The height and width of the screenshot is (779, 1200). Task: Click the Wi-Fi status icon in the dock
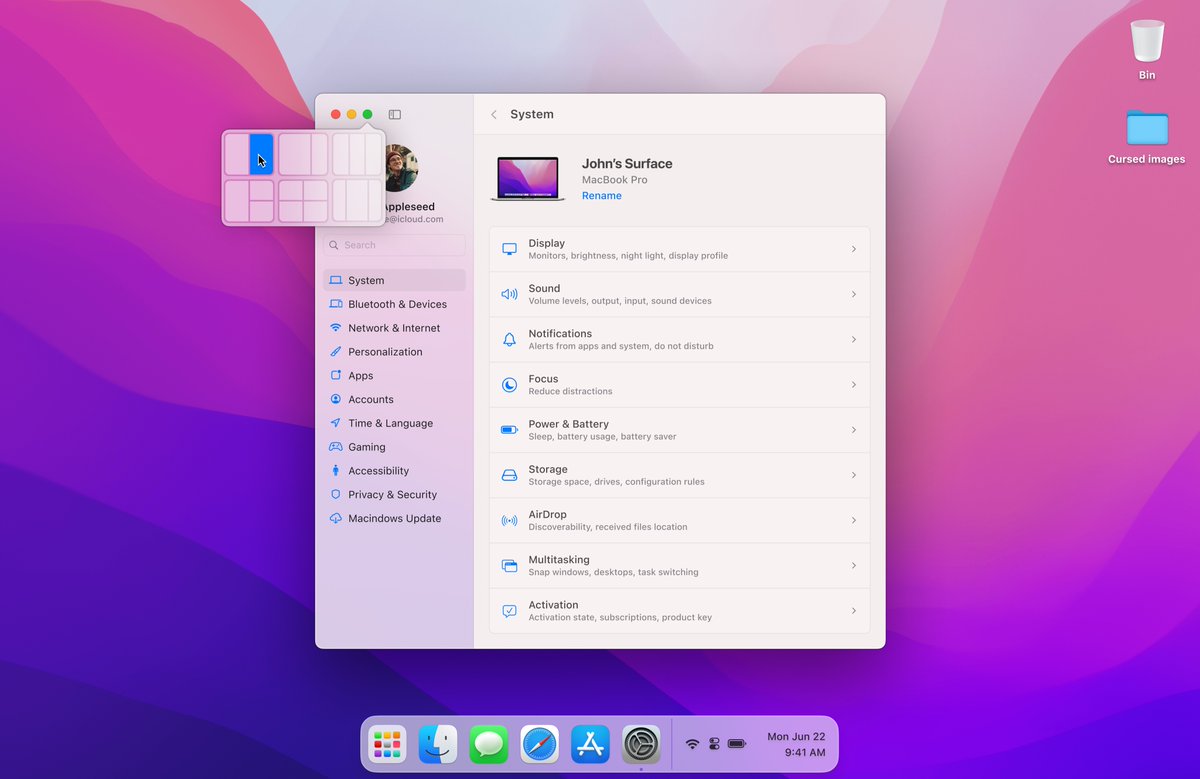(692, 744)
